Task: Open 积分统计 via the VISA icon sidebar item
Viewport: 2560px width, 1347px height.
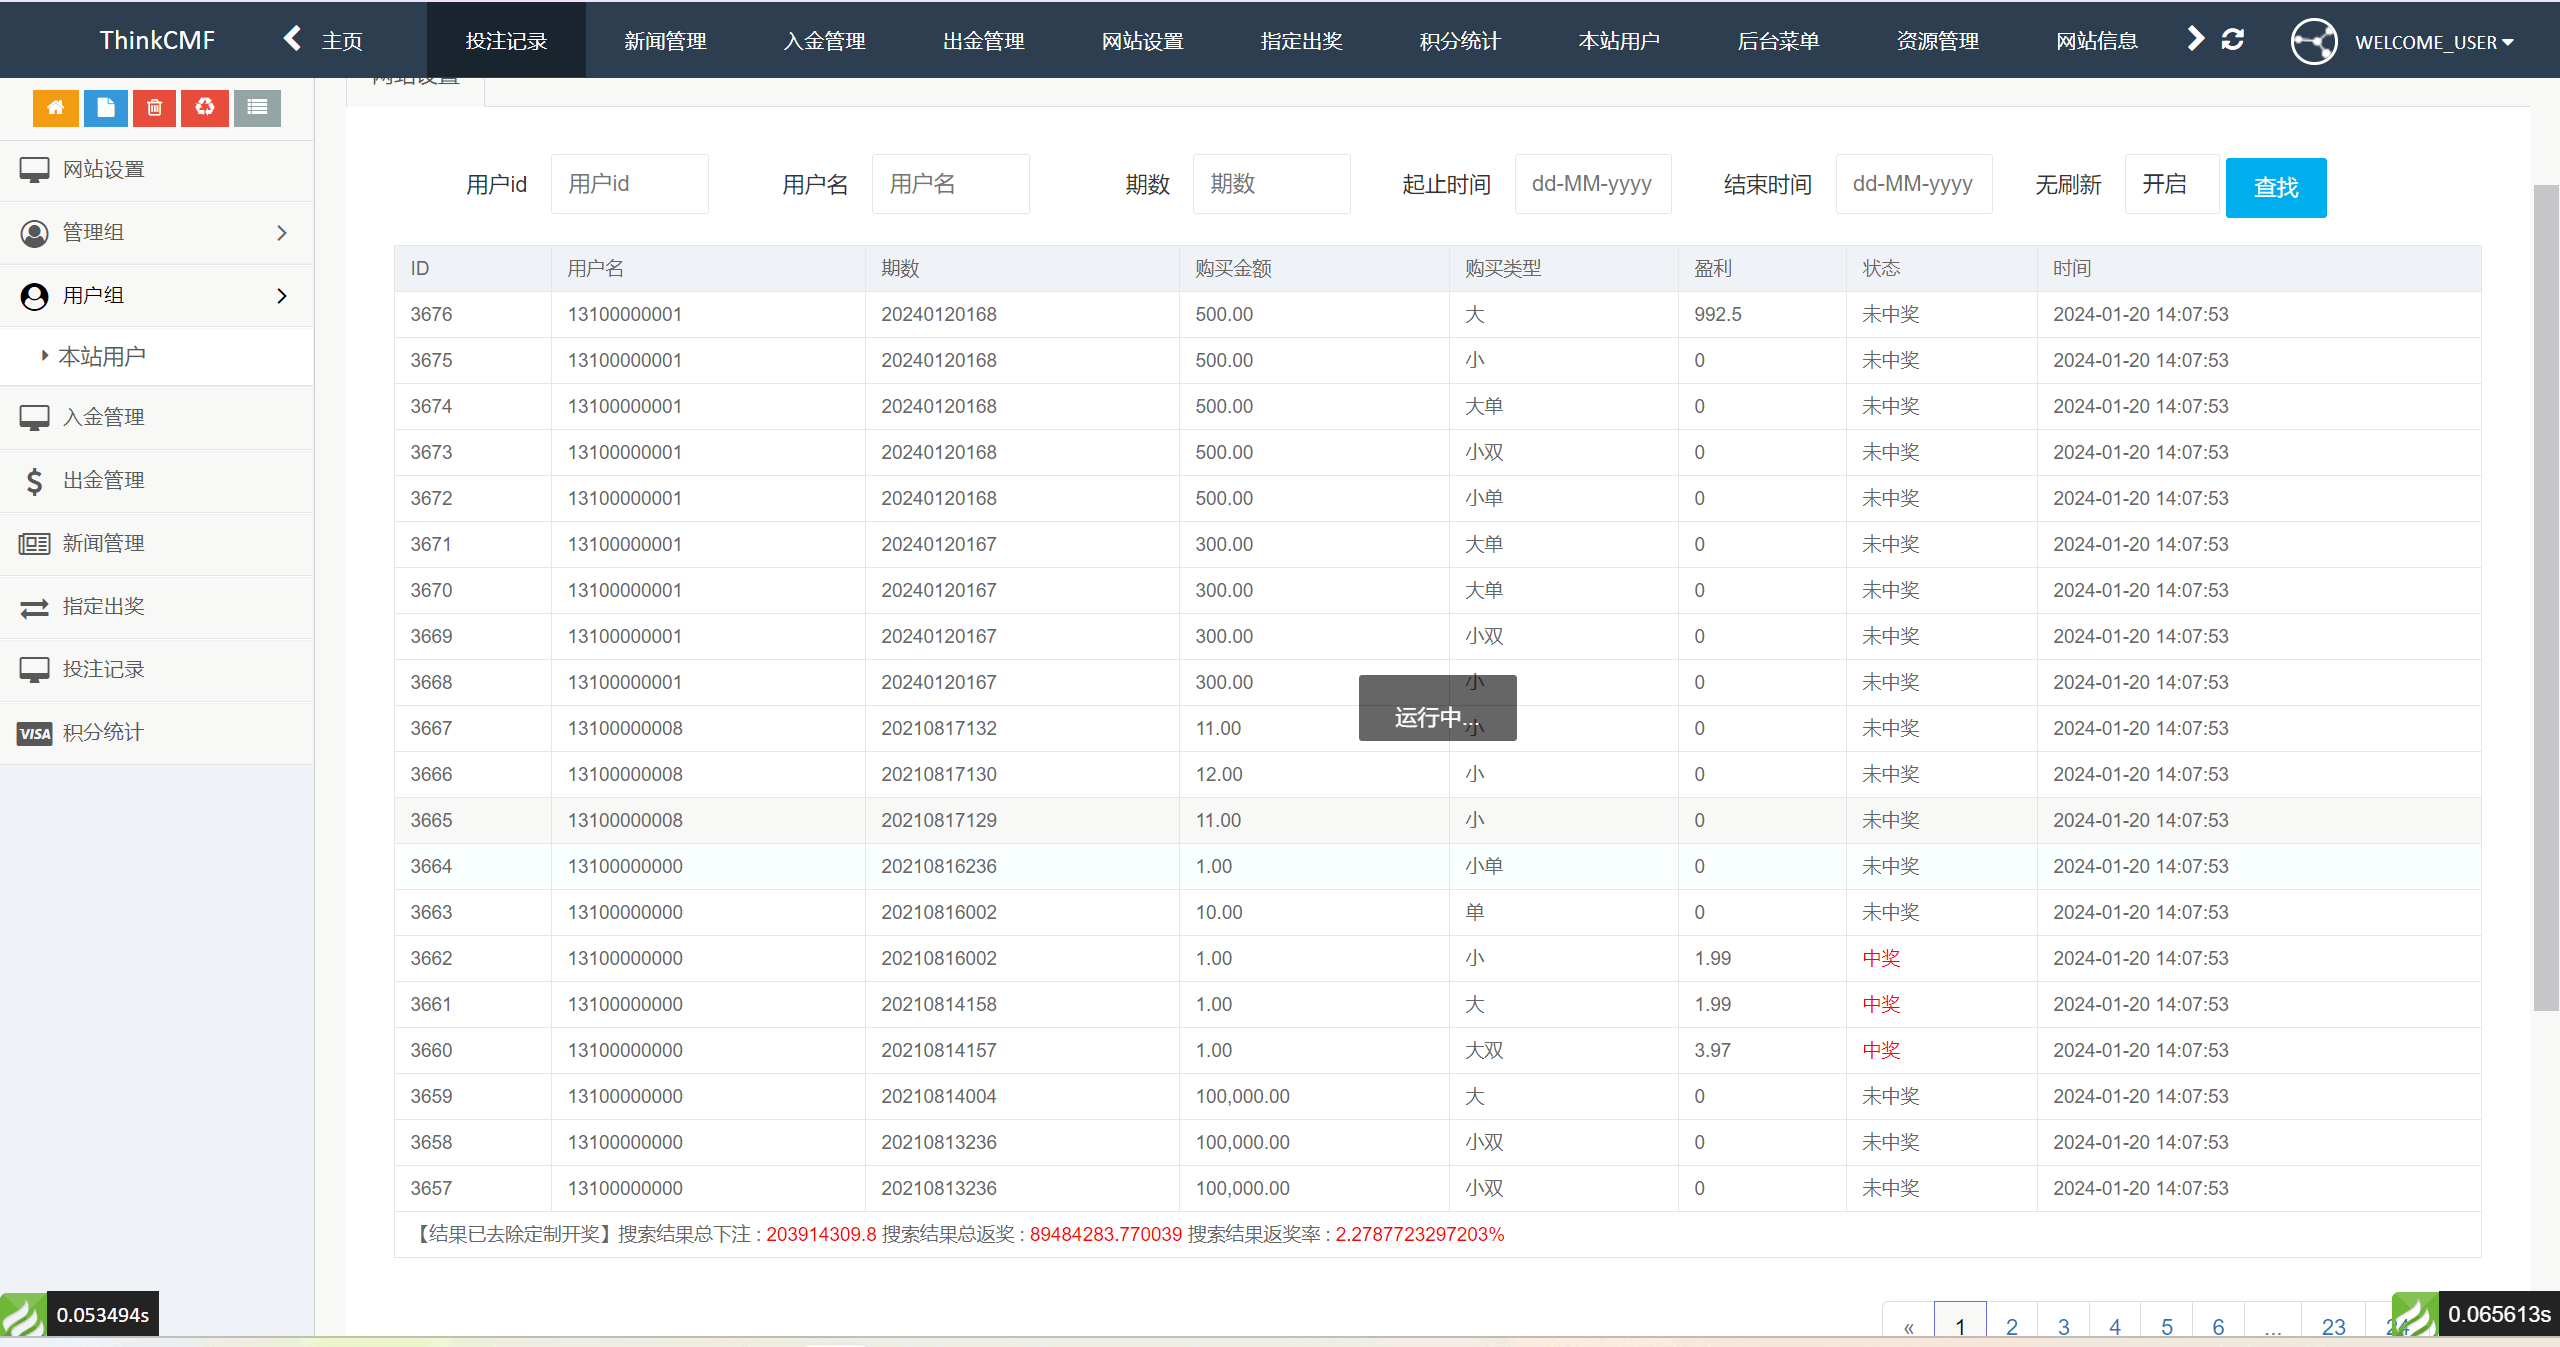Action: 102,733
